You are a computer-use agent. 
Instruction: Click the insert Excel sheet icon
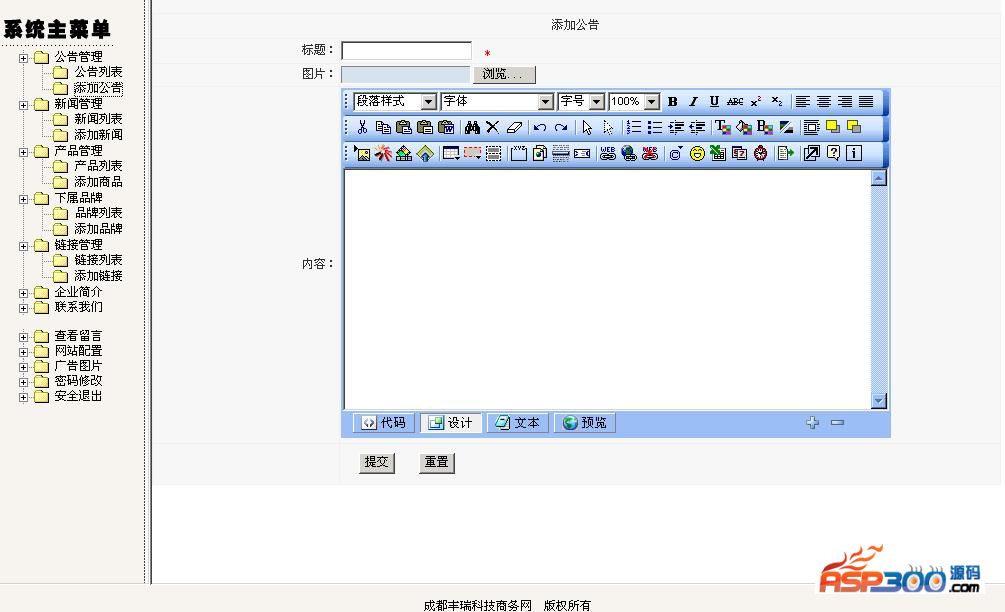[718, 153]
